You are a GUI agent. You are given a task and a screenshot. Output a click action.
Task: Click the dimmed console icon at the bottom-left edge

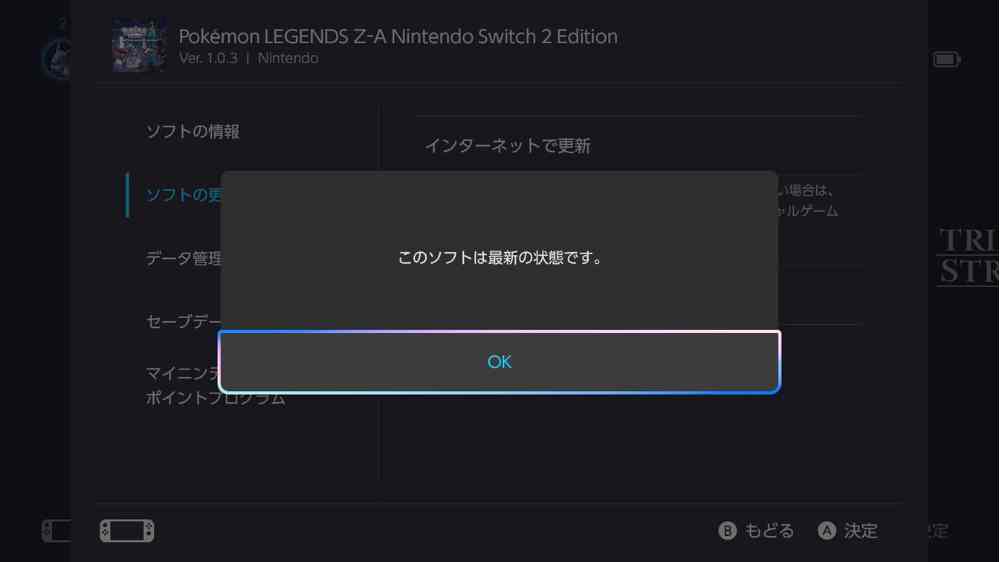coord(57,531)
